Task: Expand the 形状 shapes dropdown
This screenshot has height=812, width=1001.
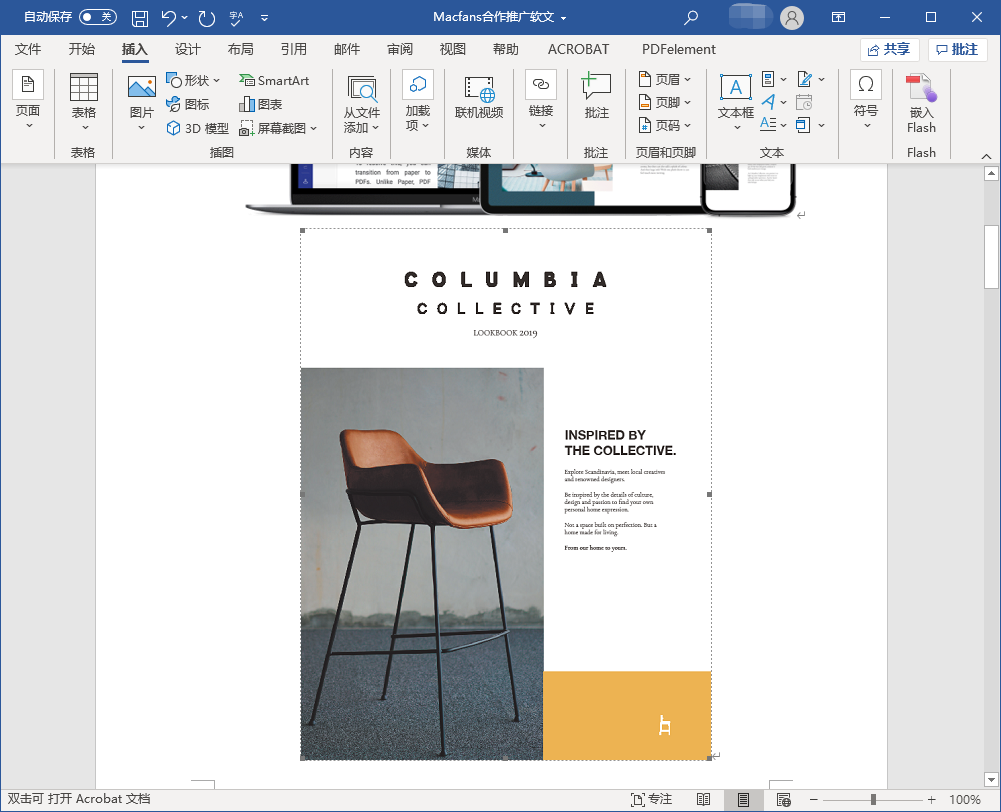Action: [x=194, y=80]
